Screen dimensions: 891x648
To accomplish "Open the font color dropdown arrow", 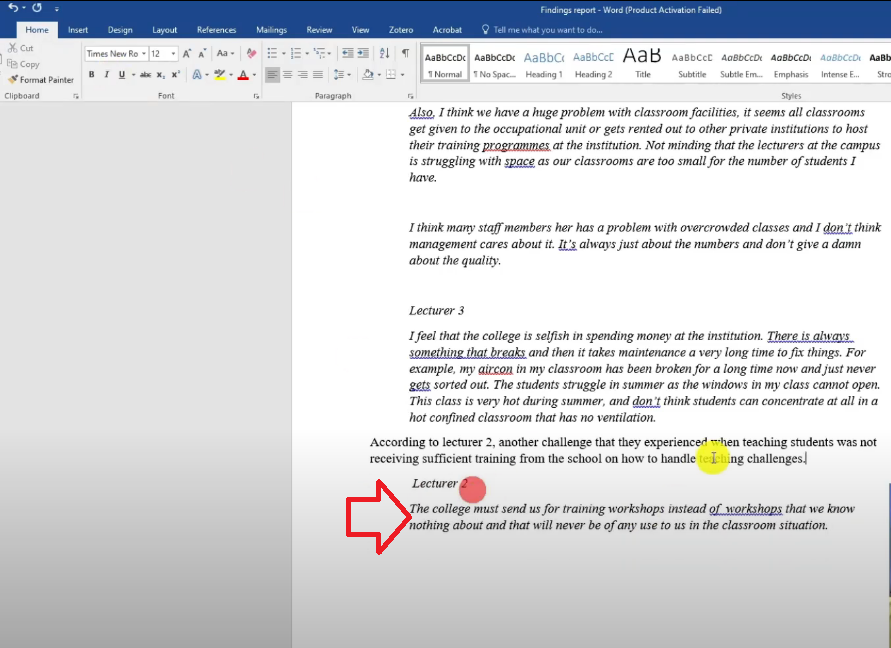I will point(254,74).
